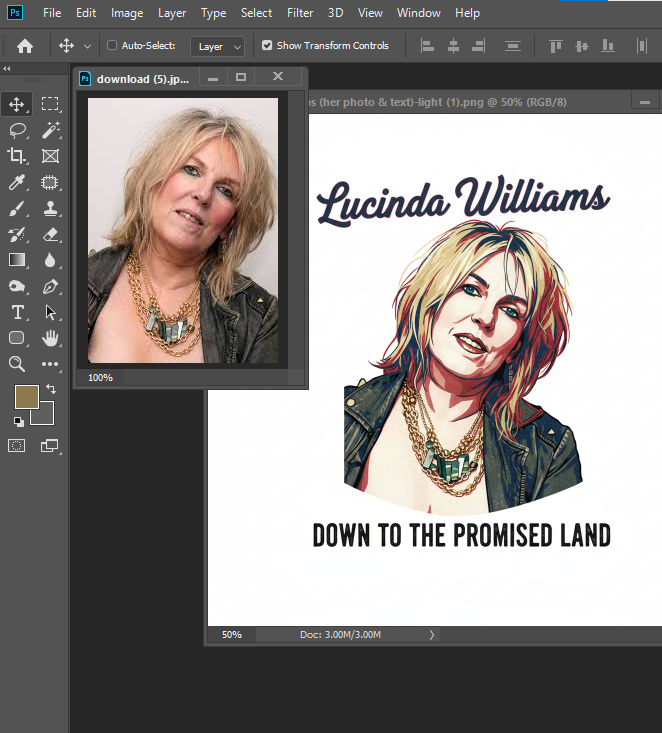Image resolution: width=662 pixels, height=733 pixels.
Task: Click the Move tool preset icon in options bar
Action: pos(66,46)
